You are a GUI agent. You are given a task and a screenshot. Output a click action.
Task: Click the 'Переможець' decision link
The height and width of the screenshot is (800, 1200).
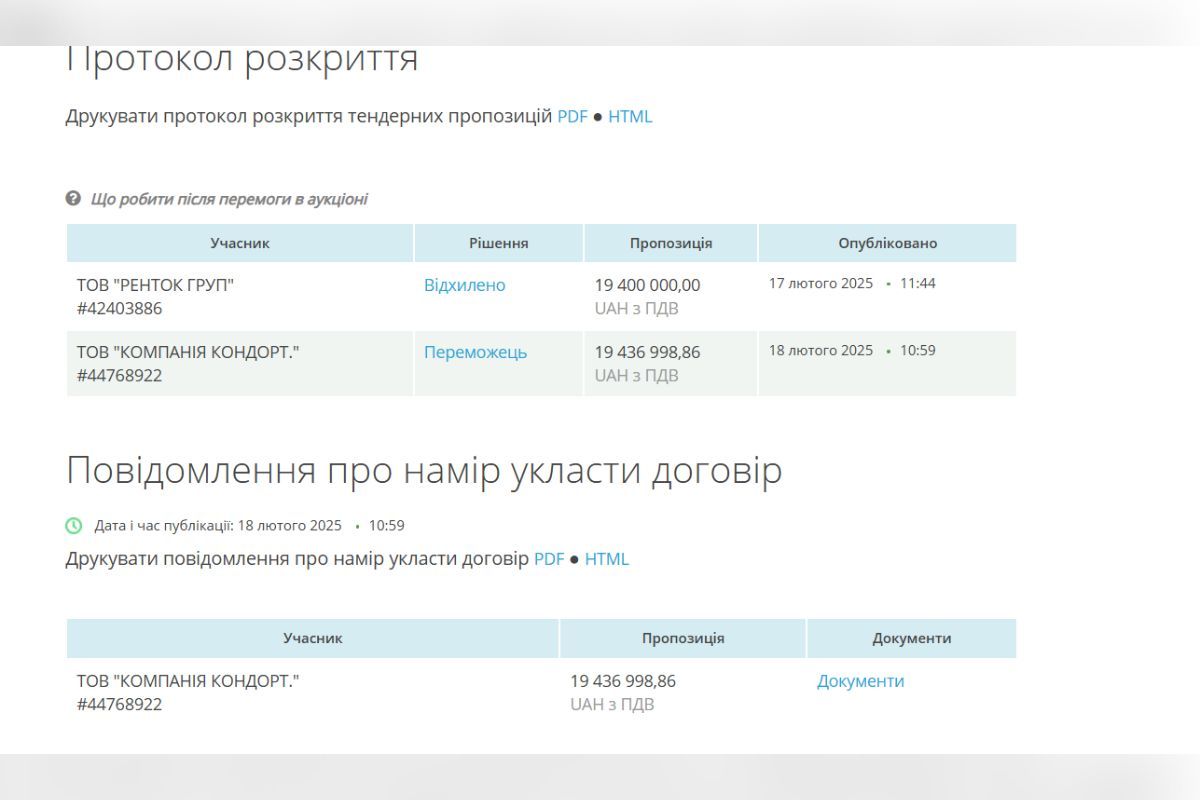[475, 351]
